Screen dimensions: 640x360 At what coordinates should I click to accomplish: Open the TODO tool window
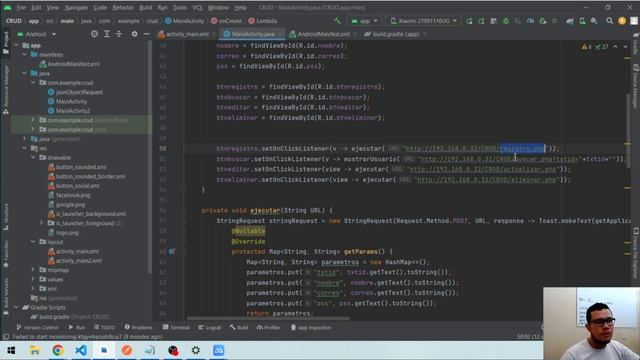104,327
